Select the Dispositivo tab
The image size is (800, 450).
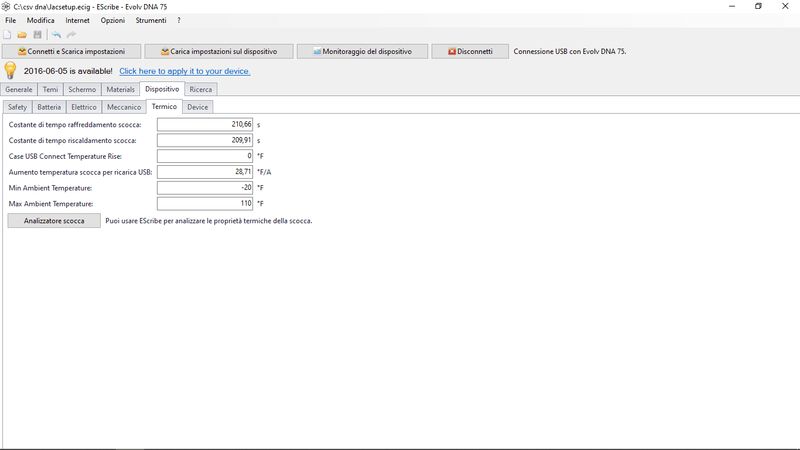tap(162, 89)
